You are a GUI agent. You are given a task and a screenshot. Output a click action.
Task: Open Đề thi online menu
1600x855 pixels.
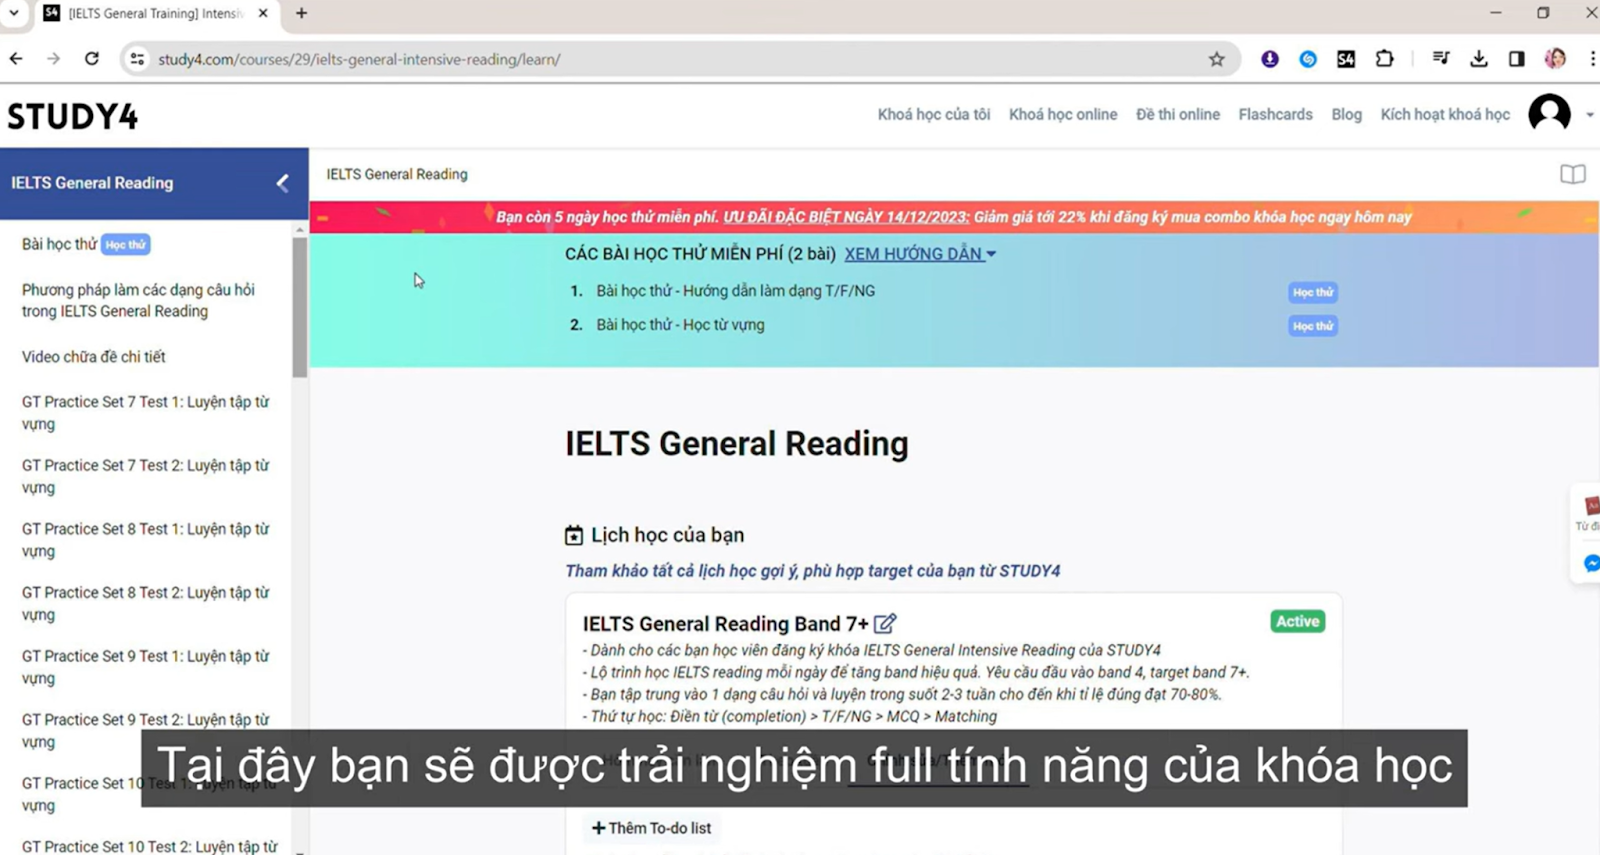pyautogui.click(x=1178, y=114)
